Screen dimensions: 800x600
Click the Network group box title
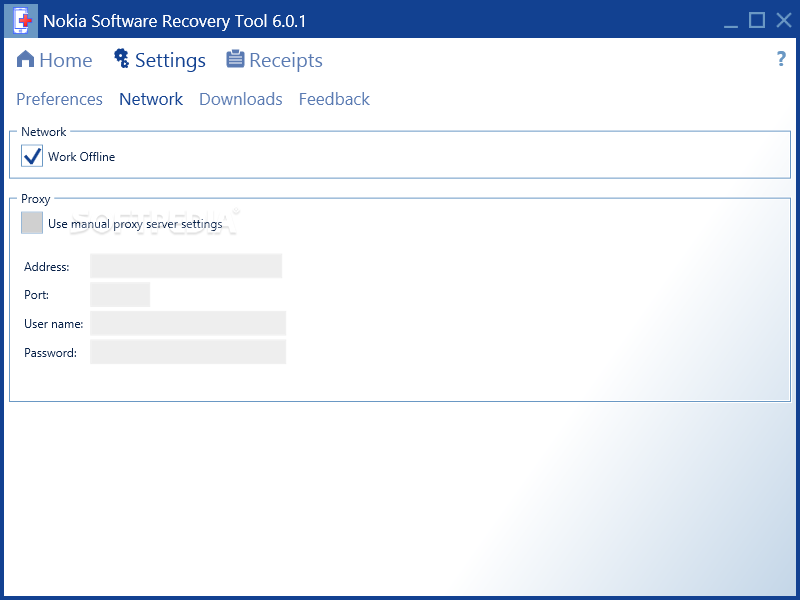(44, 132)
